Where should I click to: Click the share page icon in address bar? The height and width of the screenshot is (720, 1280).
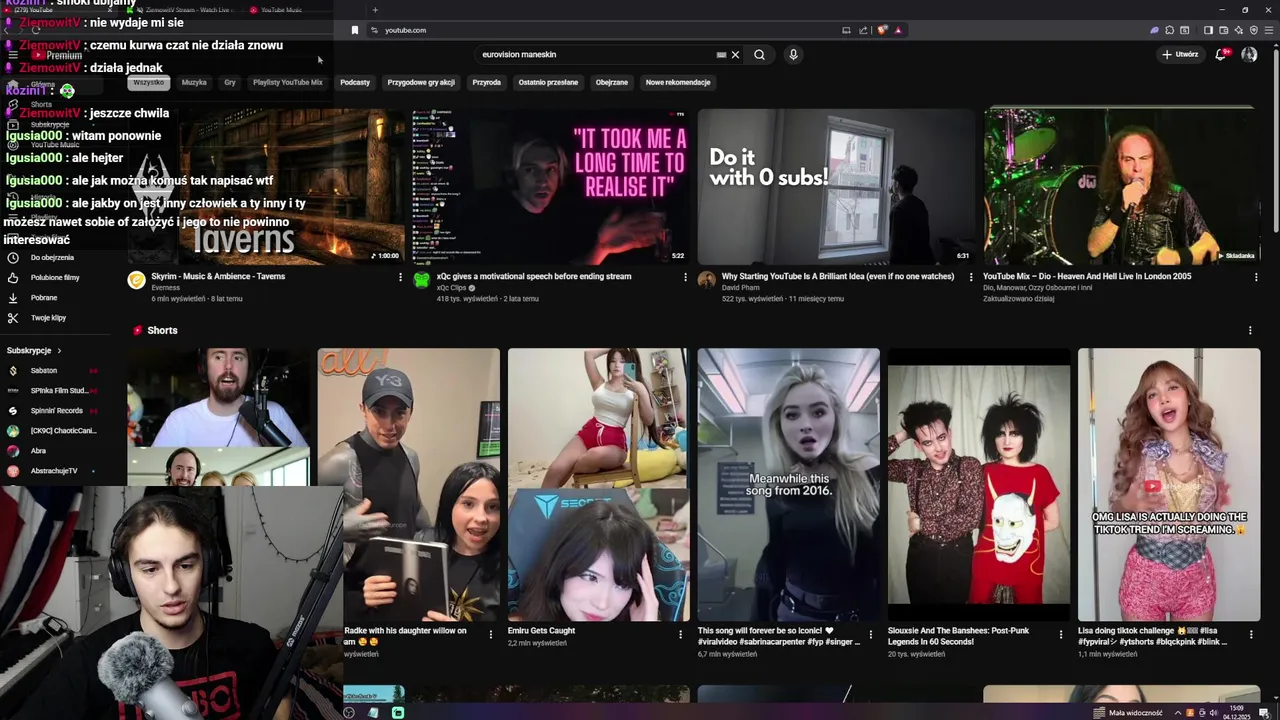(863, 30)
